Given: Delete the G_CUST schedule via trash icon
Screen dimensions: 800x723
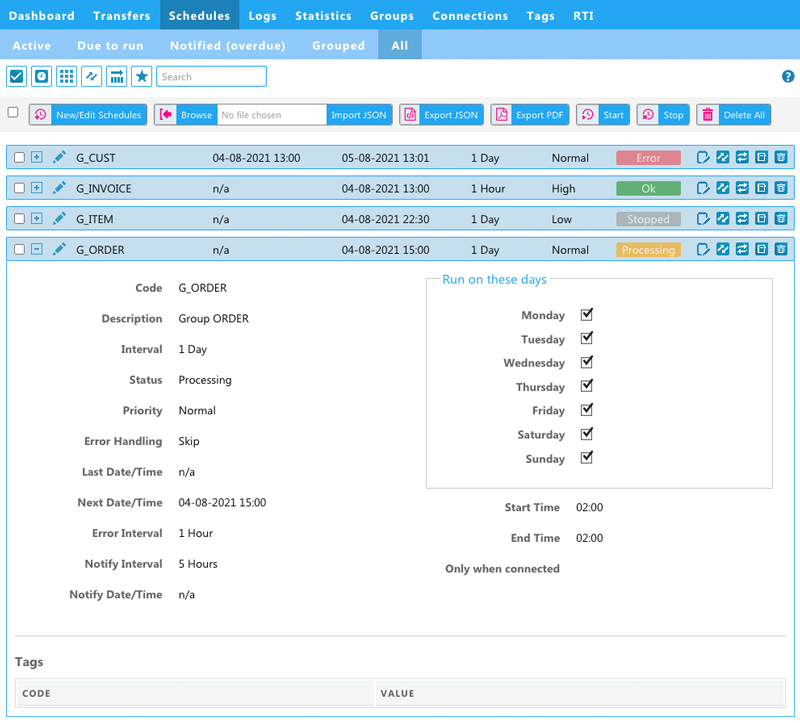Looking at the screenshot, I should 781,157.
